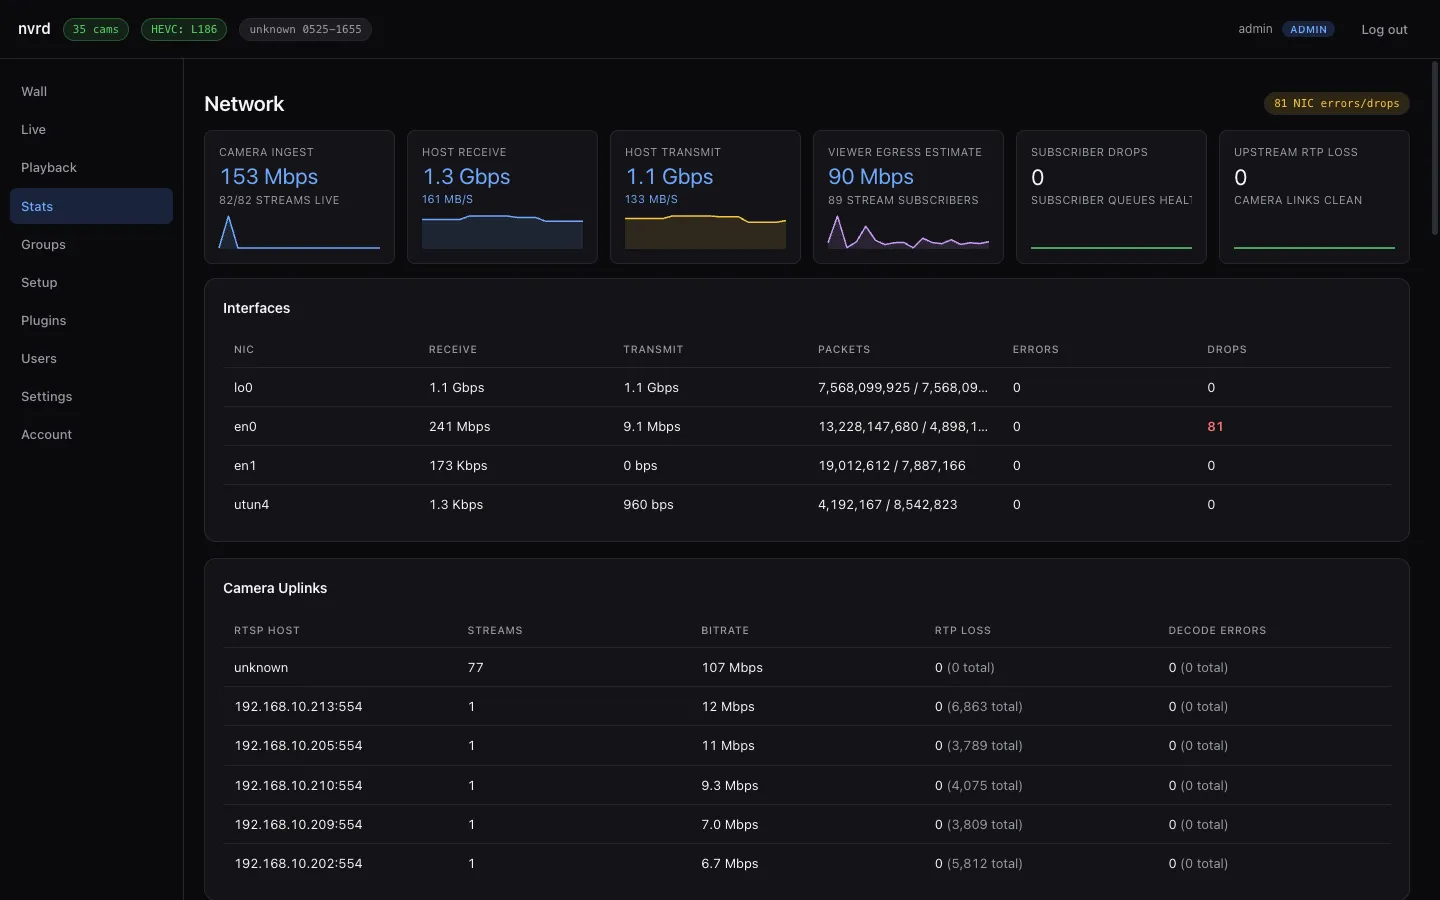This screenshot has height=900, width=1440.
Task: Click the unknown 0525-1655 badge
Action: [305, 29]
